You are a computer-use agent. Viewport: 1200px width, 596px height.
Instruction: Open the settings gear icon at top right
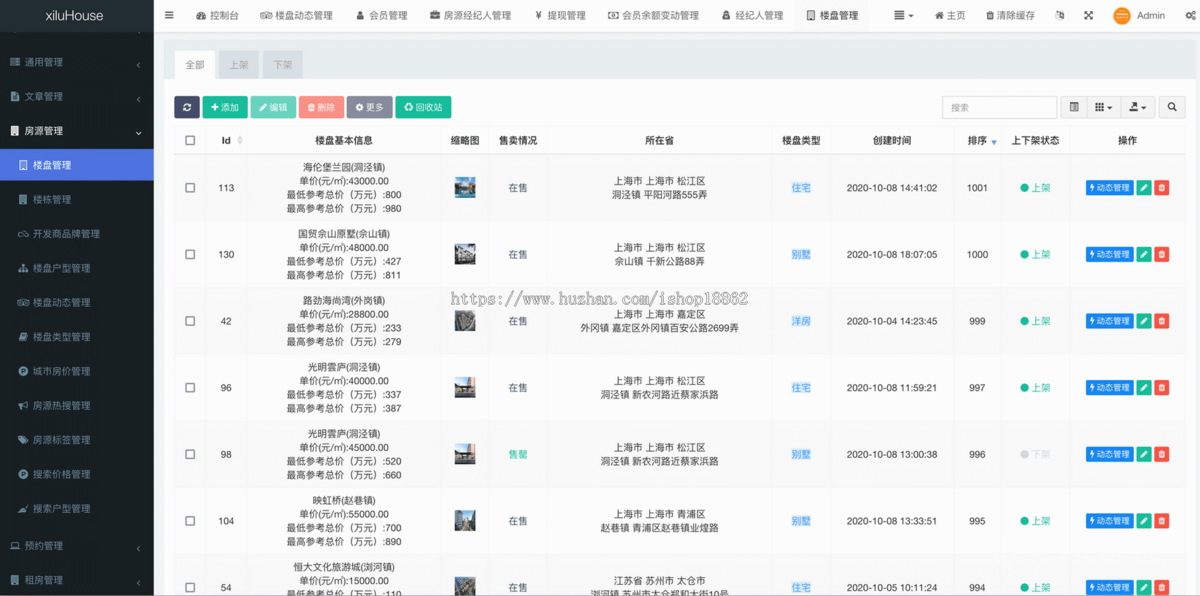click(1189, 15)
